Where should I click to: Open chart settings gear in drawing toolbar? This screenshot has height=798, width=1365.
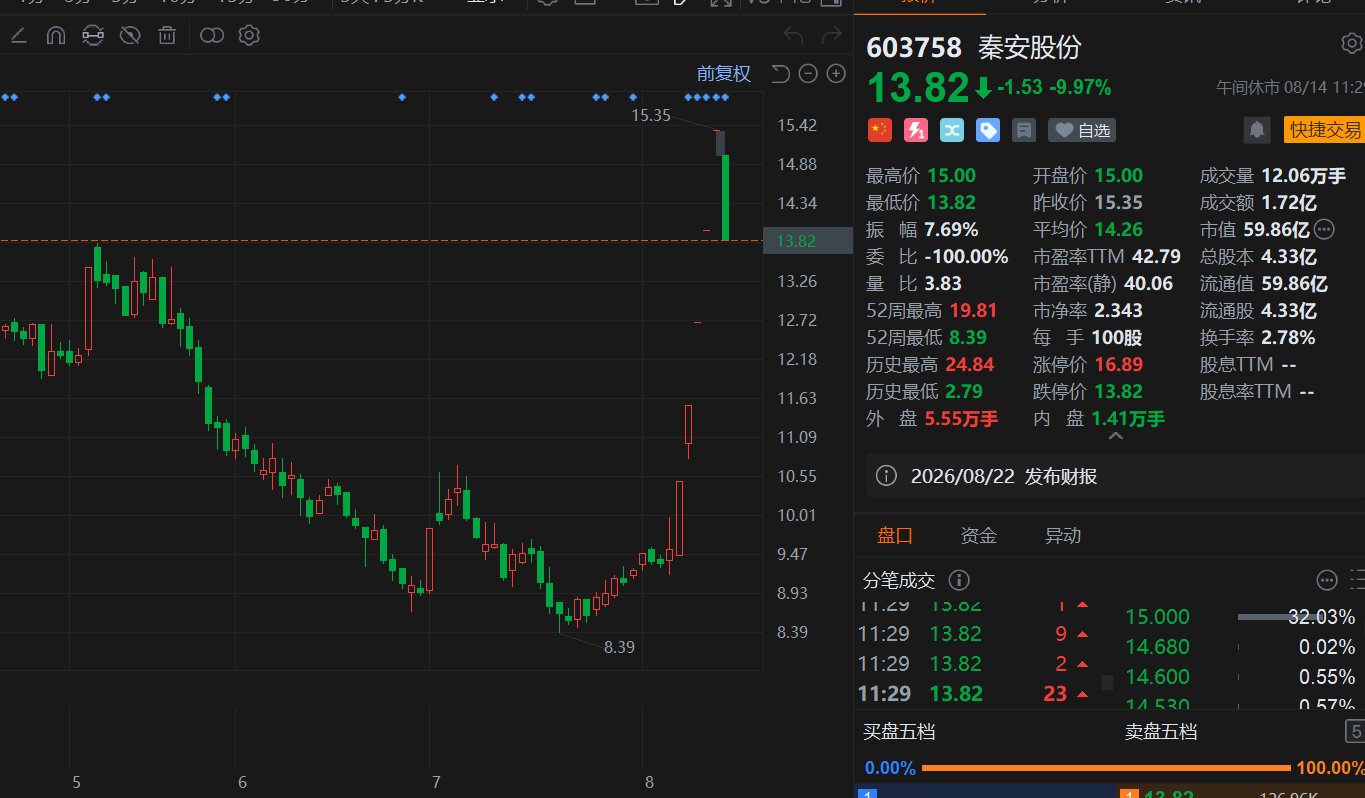[x=249, y=37]
